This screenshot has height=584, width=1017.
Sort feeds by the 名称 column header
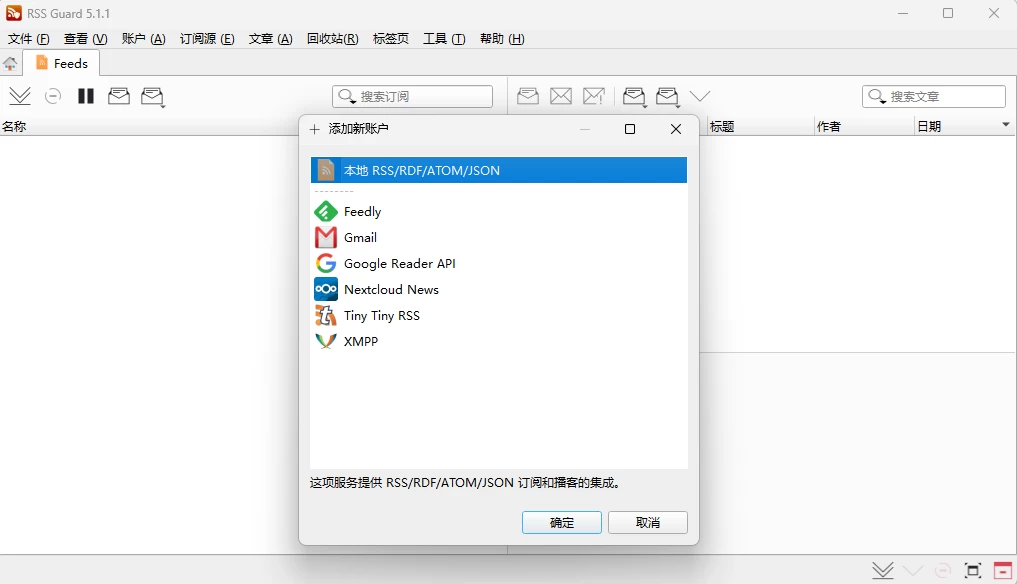pyautogui.click(x=14, y=127)
